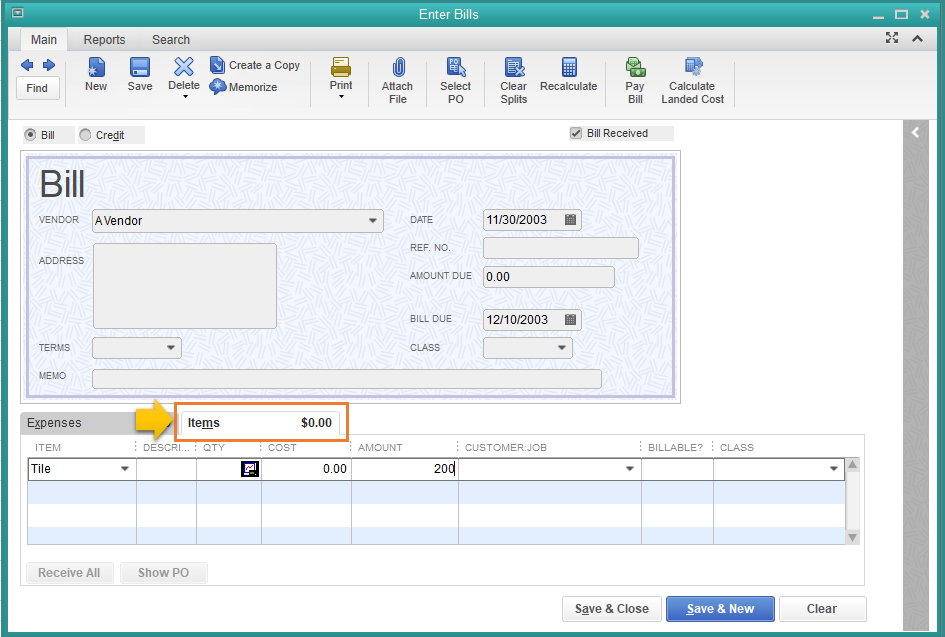Click the Pay Bill icon
This screenshot has width=945, height=637.
[x=635, y=67]
